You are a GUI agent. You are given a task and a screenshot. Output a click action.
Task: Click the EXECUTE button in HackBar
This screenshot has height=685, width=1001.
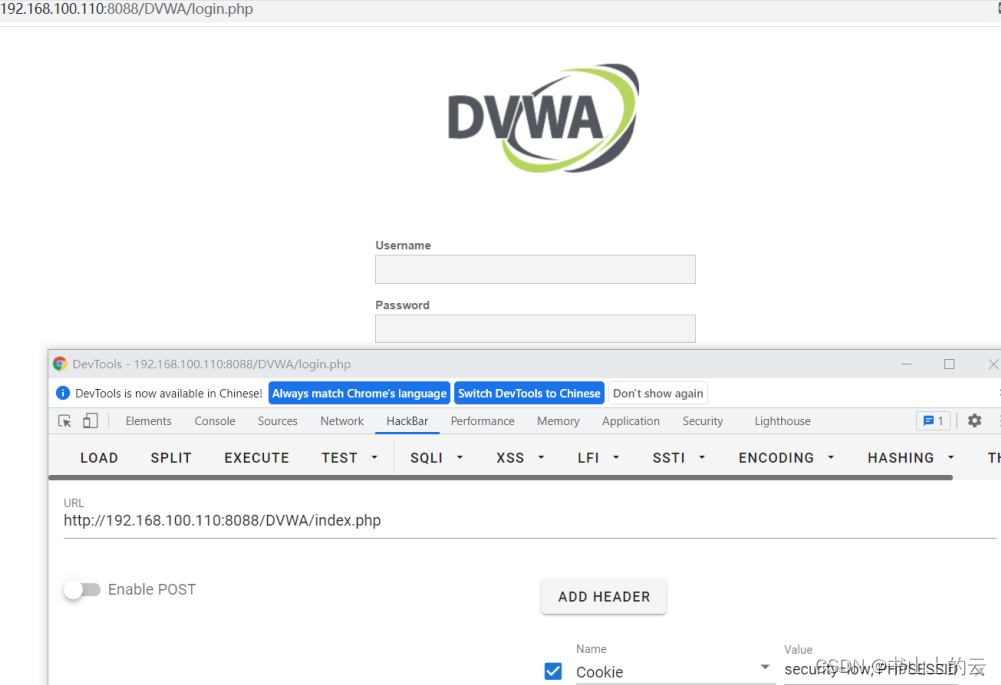[257, 458]
